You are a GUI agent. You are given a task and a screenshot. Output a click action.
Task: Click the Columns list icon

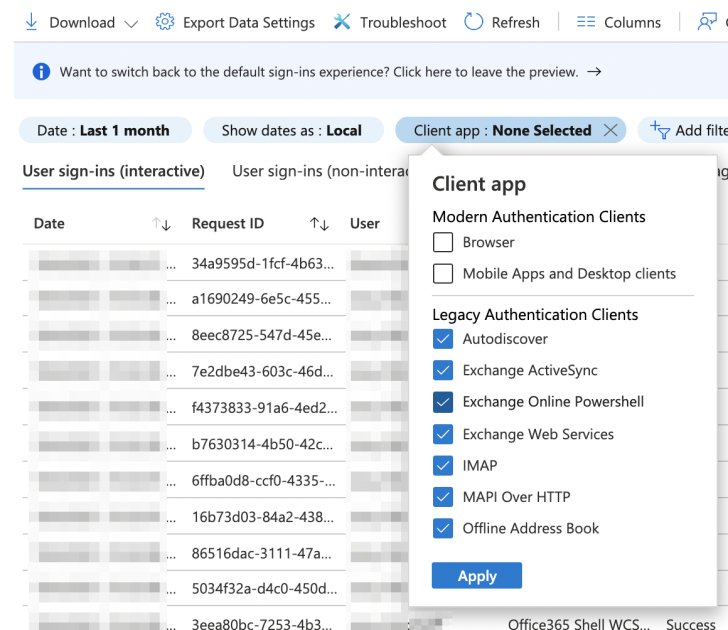point(585,22)
